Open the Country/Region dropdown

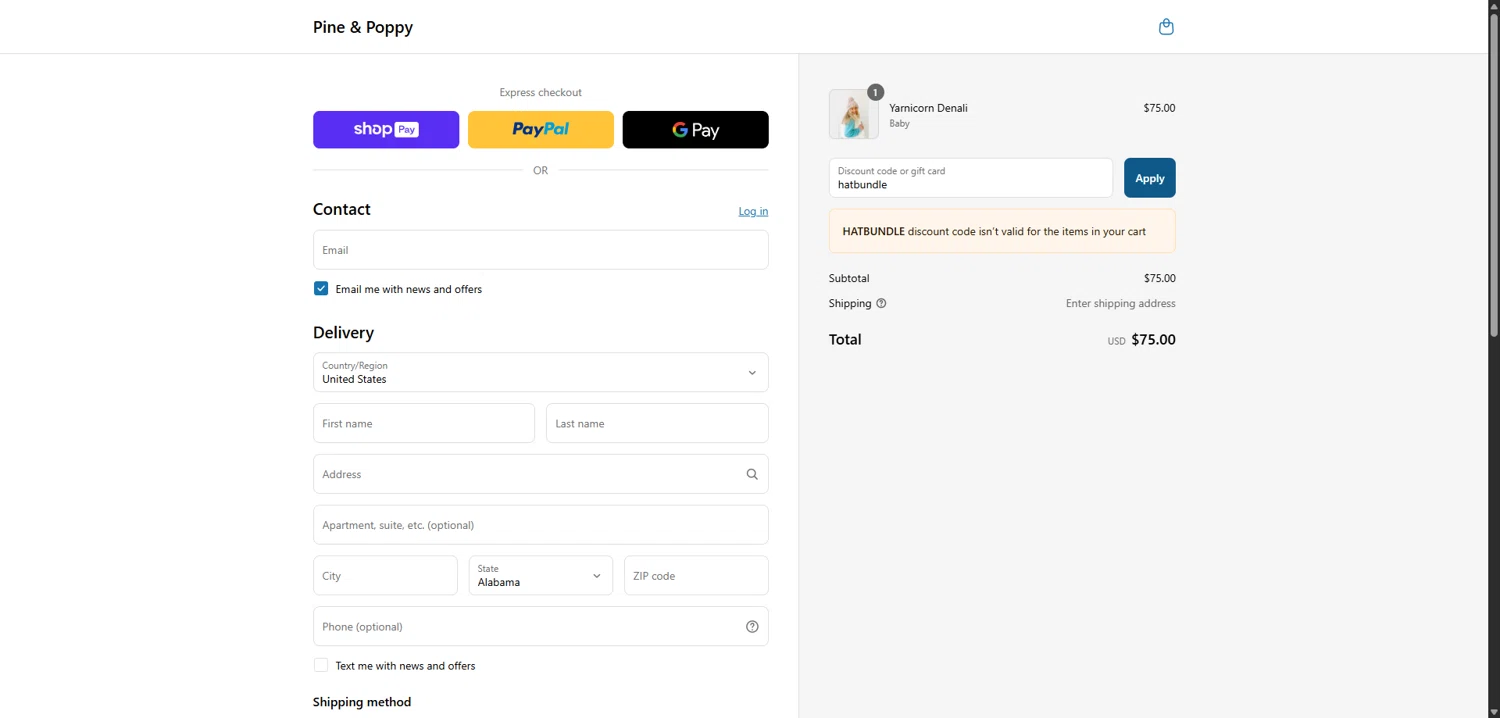click(541, 372)
